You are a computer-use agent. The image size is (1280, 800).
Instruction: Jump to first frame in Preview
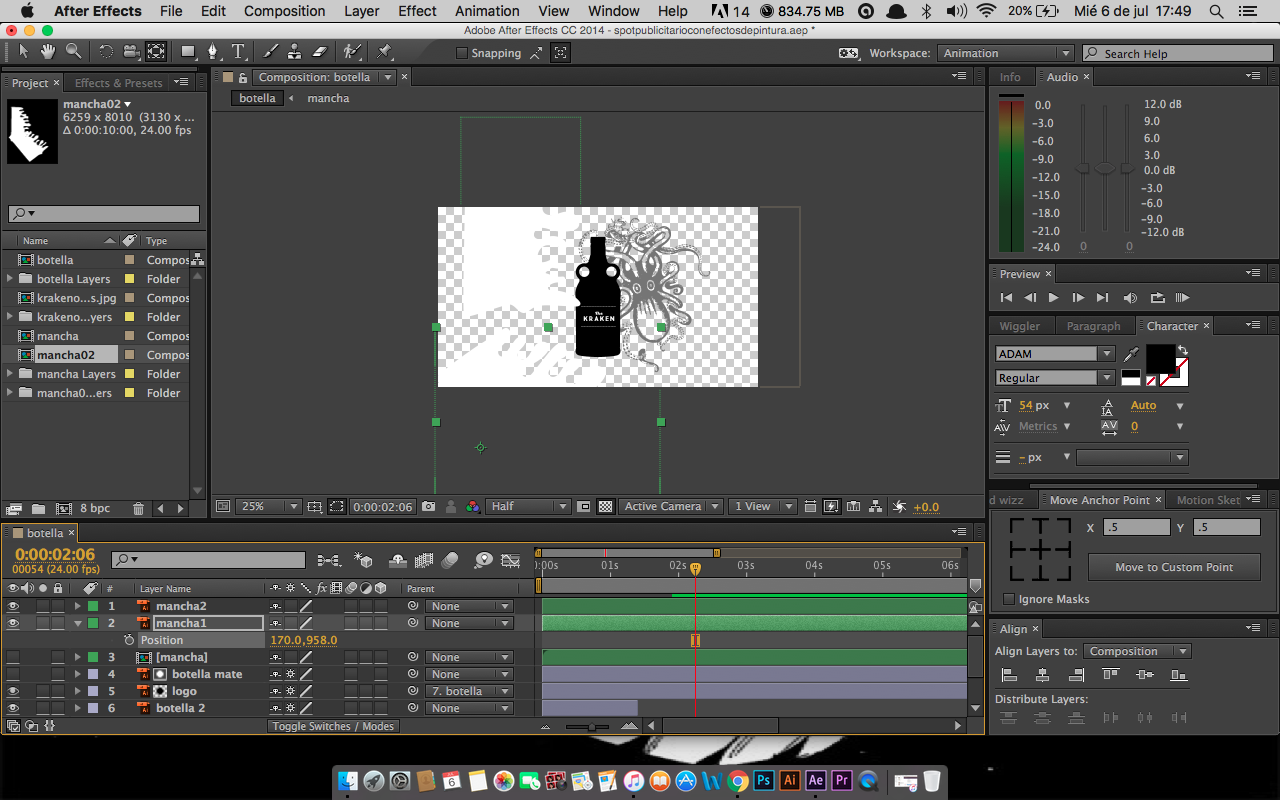point(1006,298)
